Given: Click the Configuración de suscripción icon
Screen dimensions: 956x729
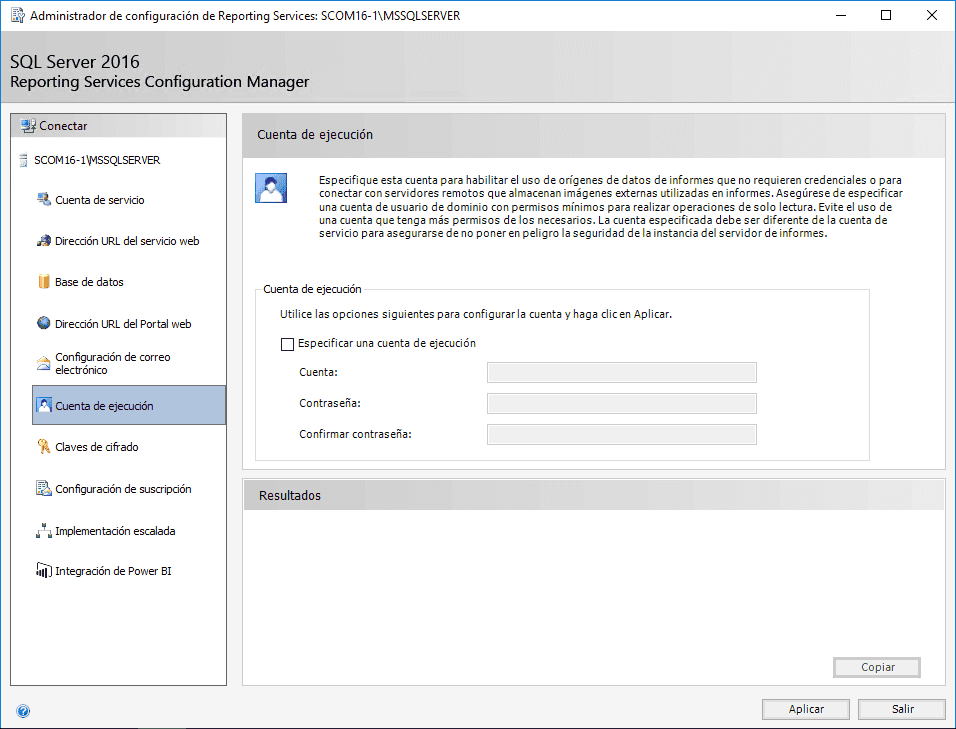Looking at the screenshot, I should tap(43, 488).
